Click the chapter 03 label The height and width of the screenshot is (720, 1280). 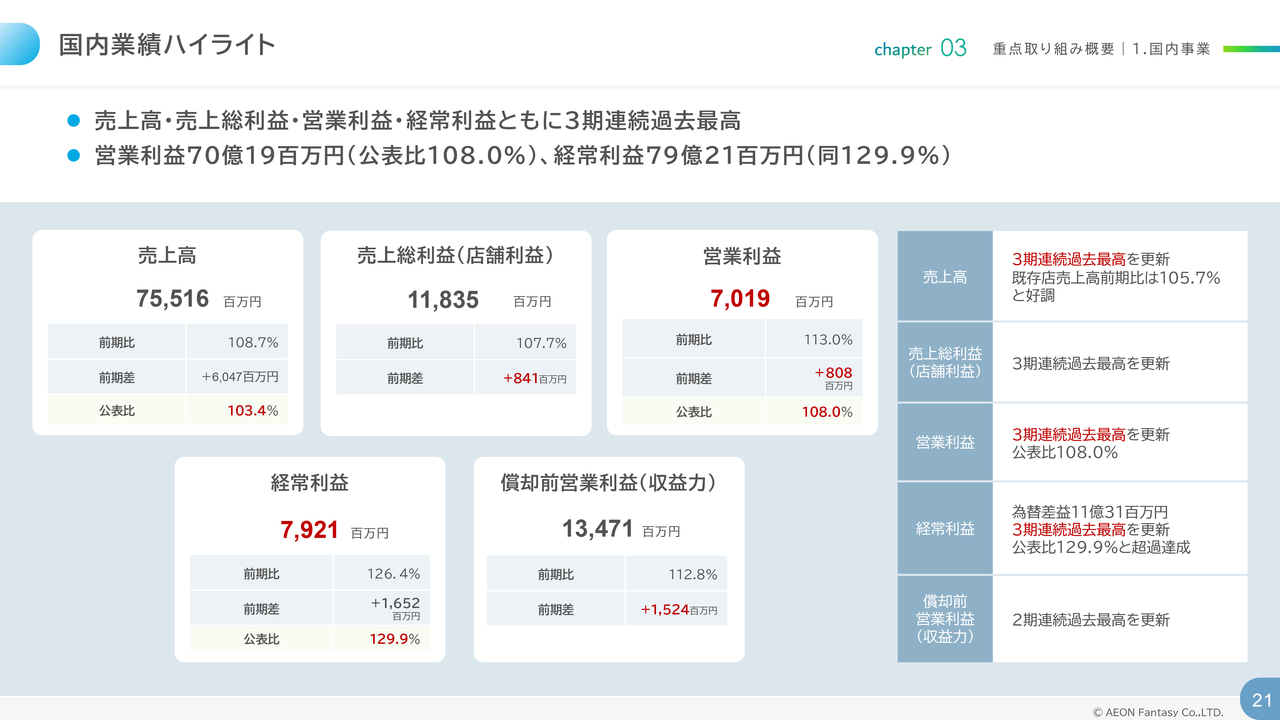(920, 48)
